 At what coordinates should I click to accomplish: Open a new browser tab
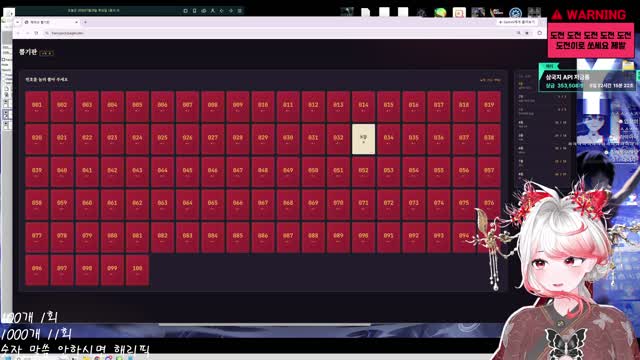pos(85,22)
